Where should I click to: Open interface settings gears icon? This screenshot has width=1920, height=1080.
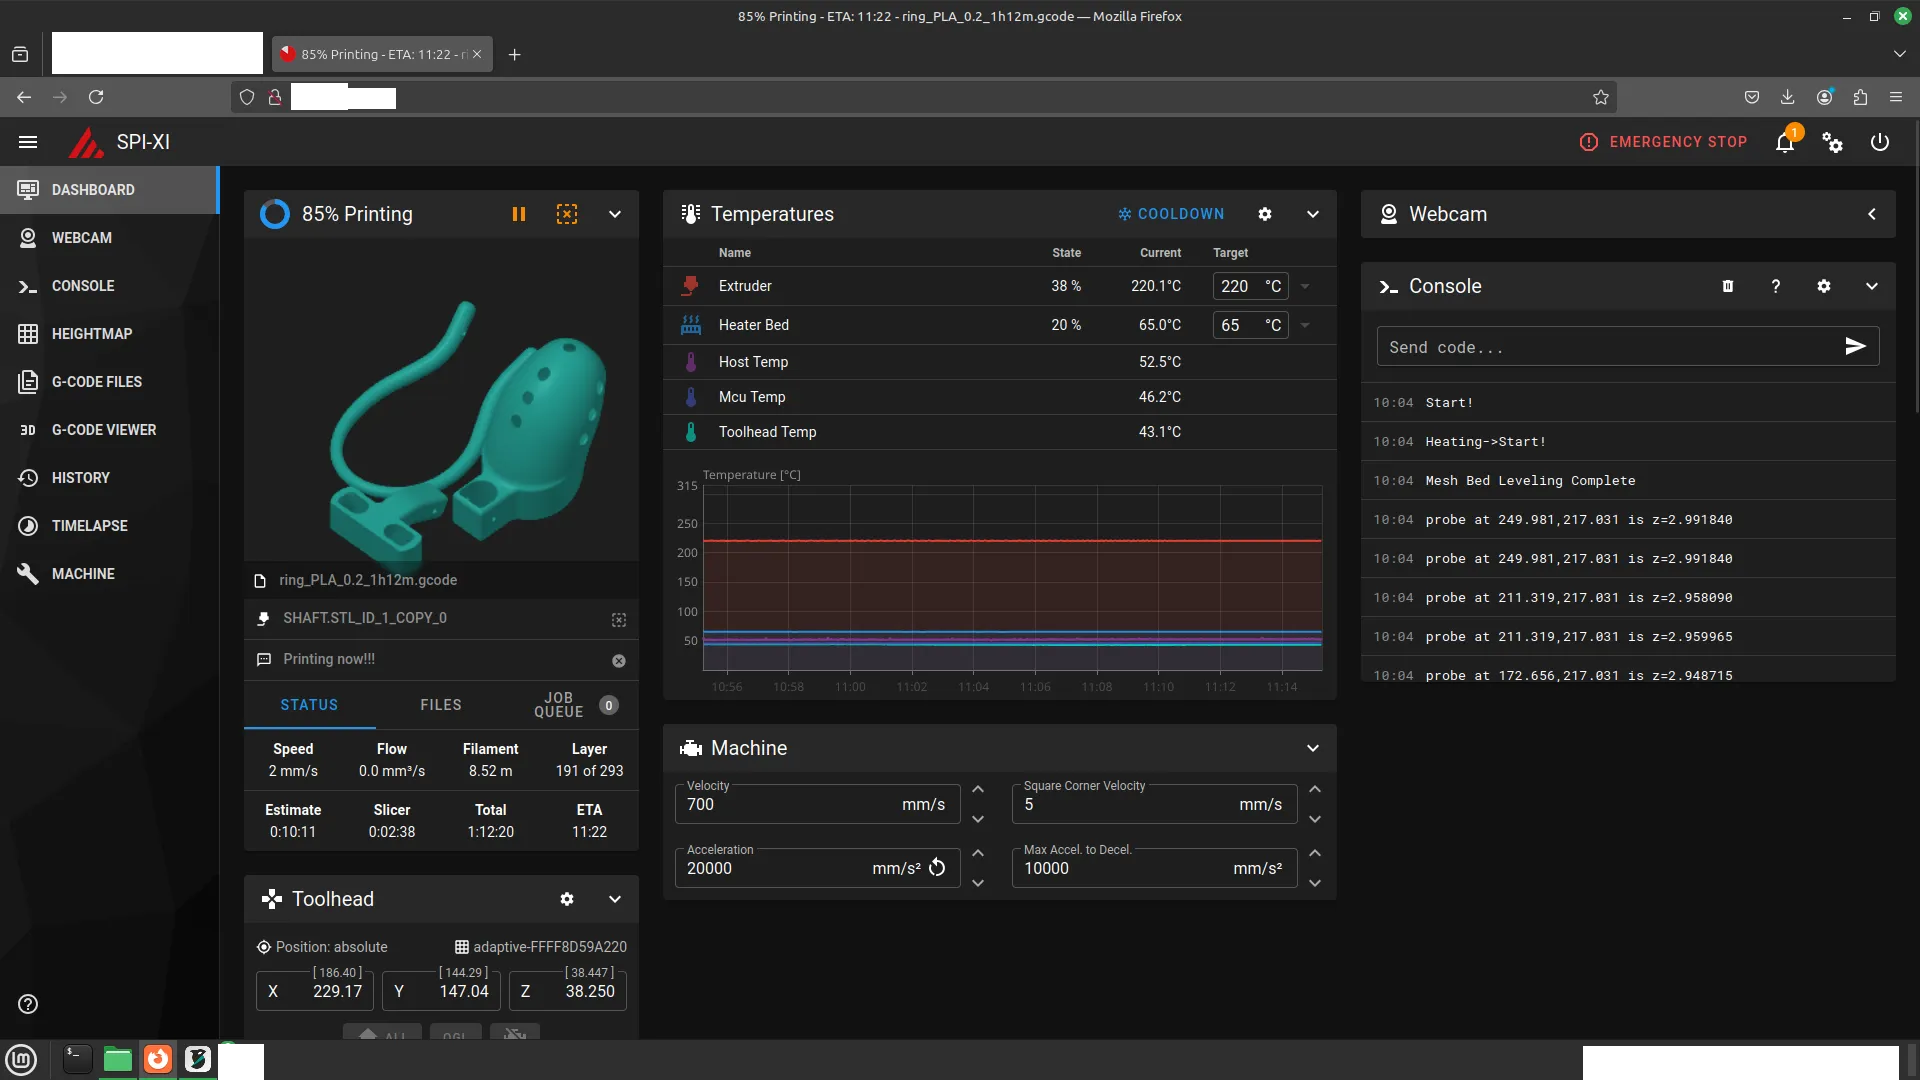[1832, 142]
